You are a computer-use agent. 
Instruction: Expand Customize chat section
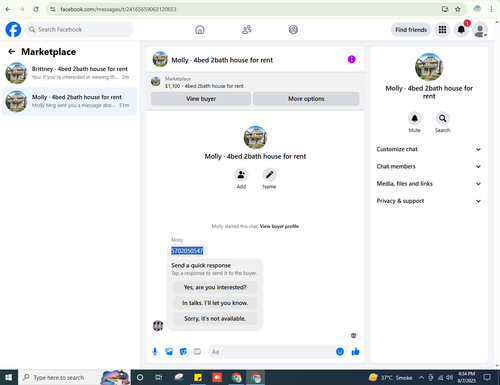click(x=429, y=149)
